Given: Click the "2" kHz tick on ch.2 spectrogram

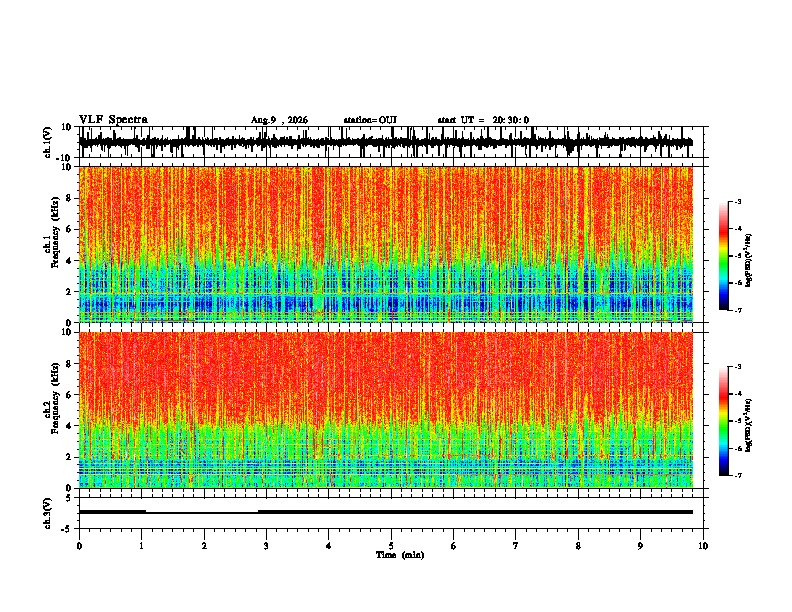Looking at the screenshot, I should point(70,457).
